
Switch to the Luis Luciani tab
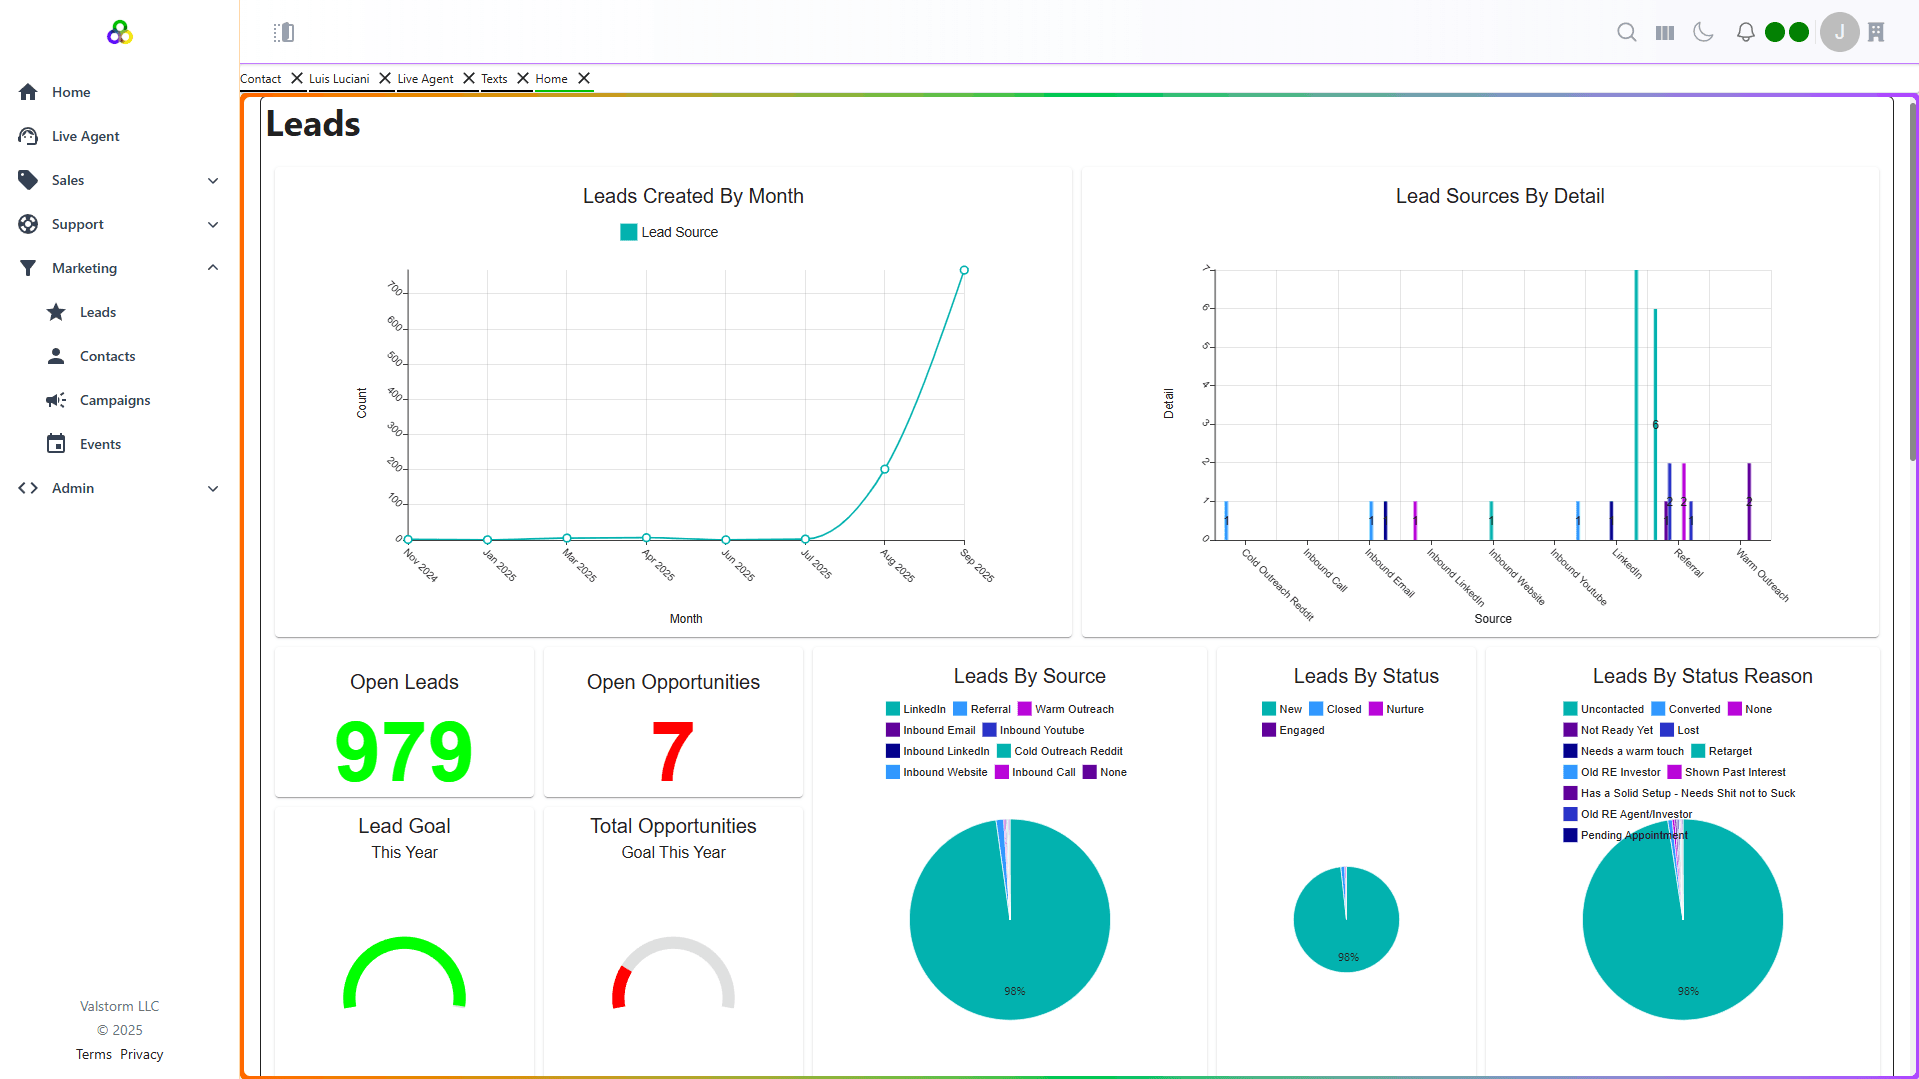tap(338, 79)
